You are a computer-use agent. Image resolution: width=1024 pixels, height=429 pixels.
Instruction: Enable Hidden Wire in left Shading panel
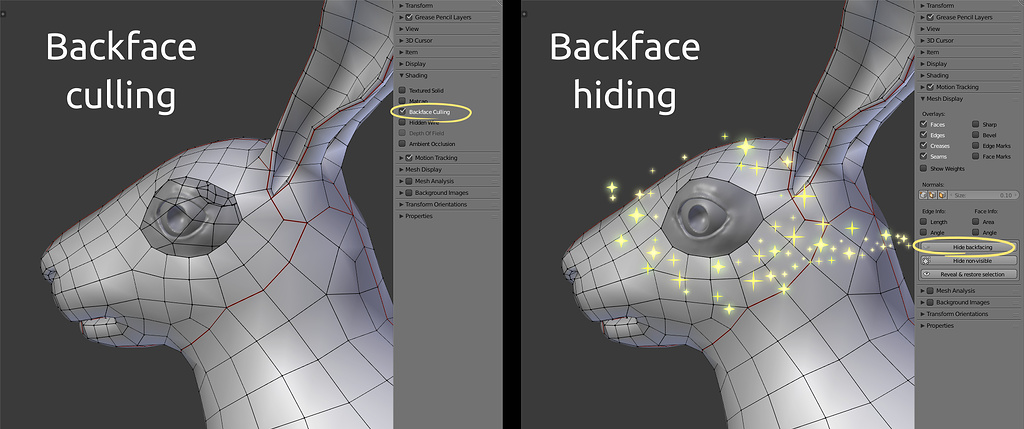tap(402, 122)
